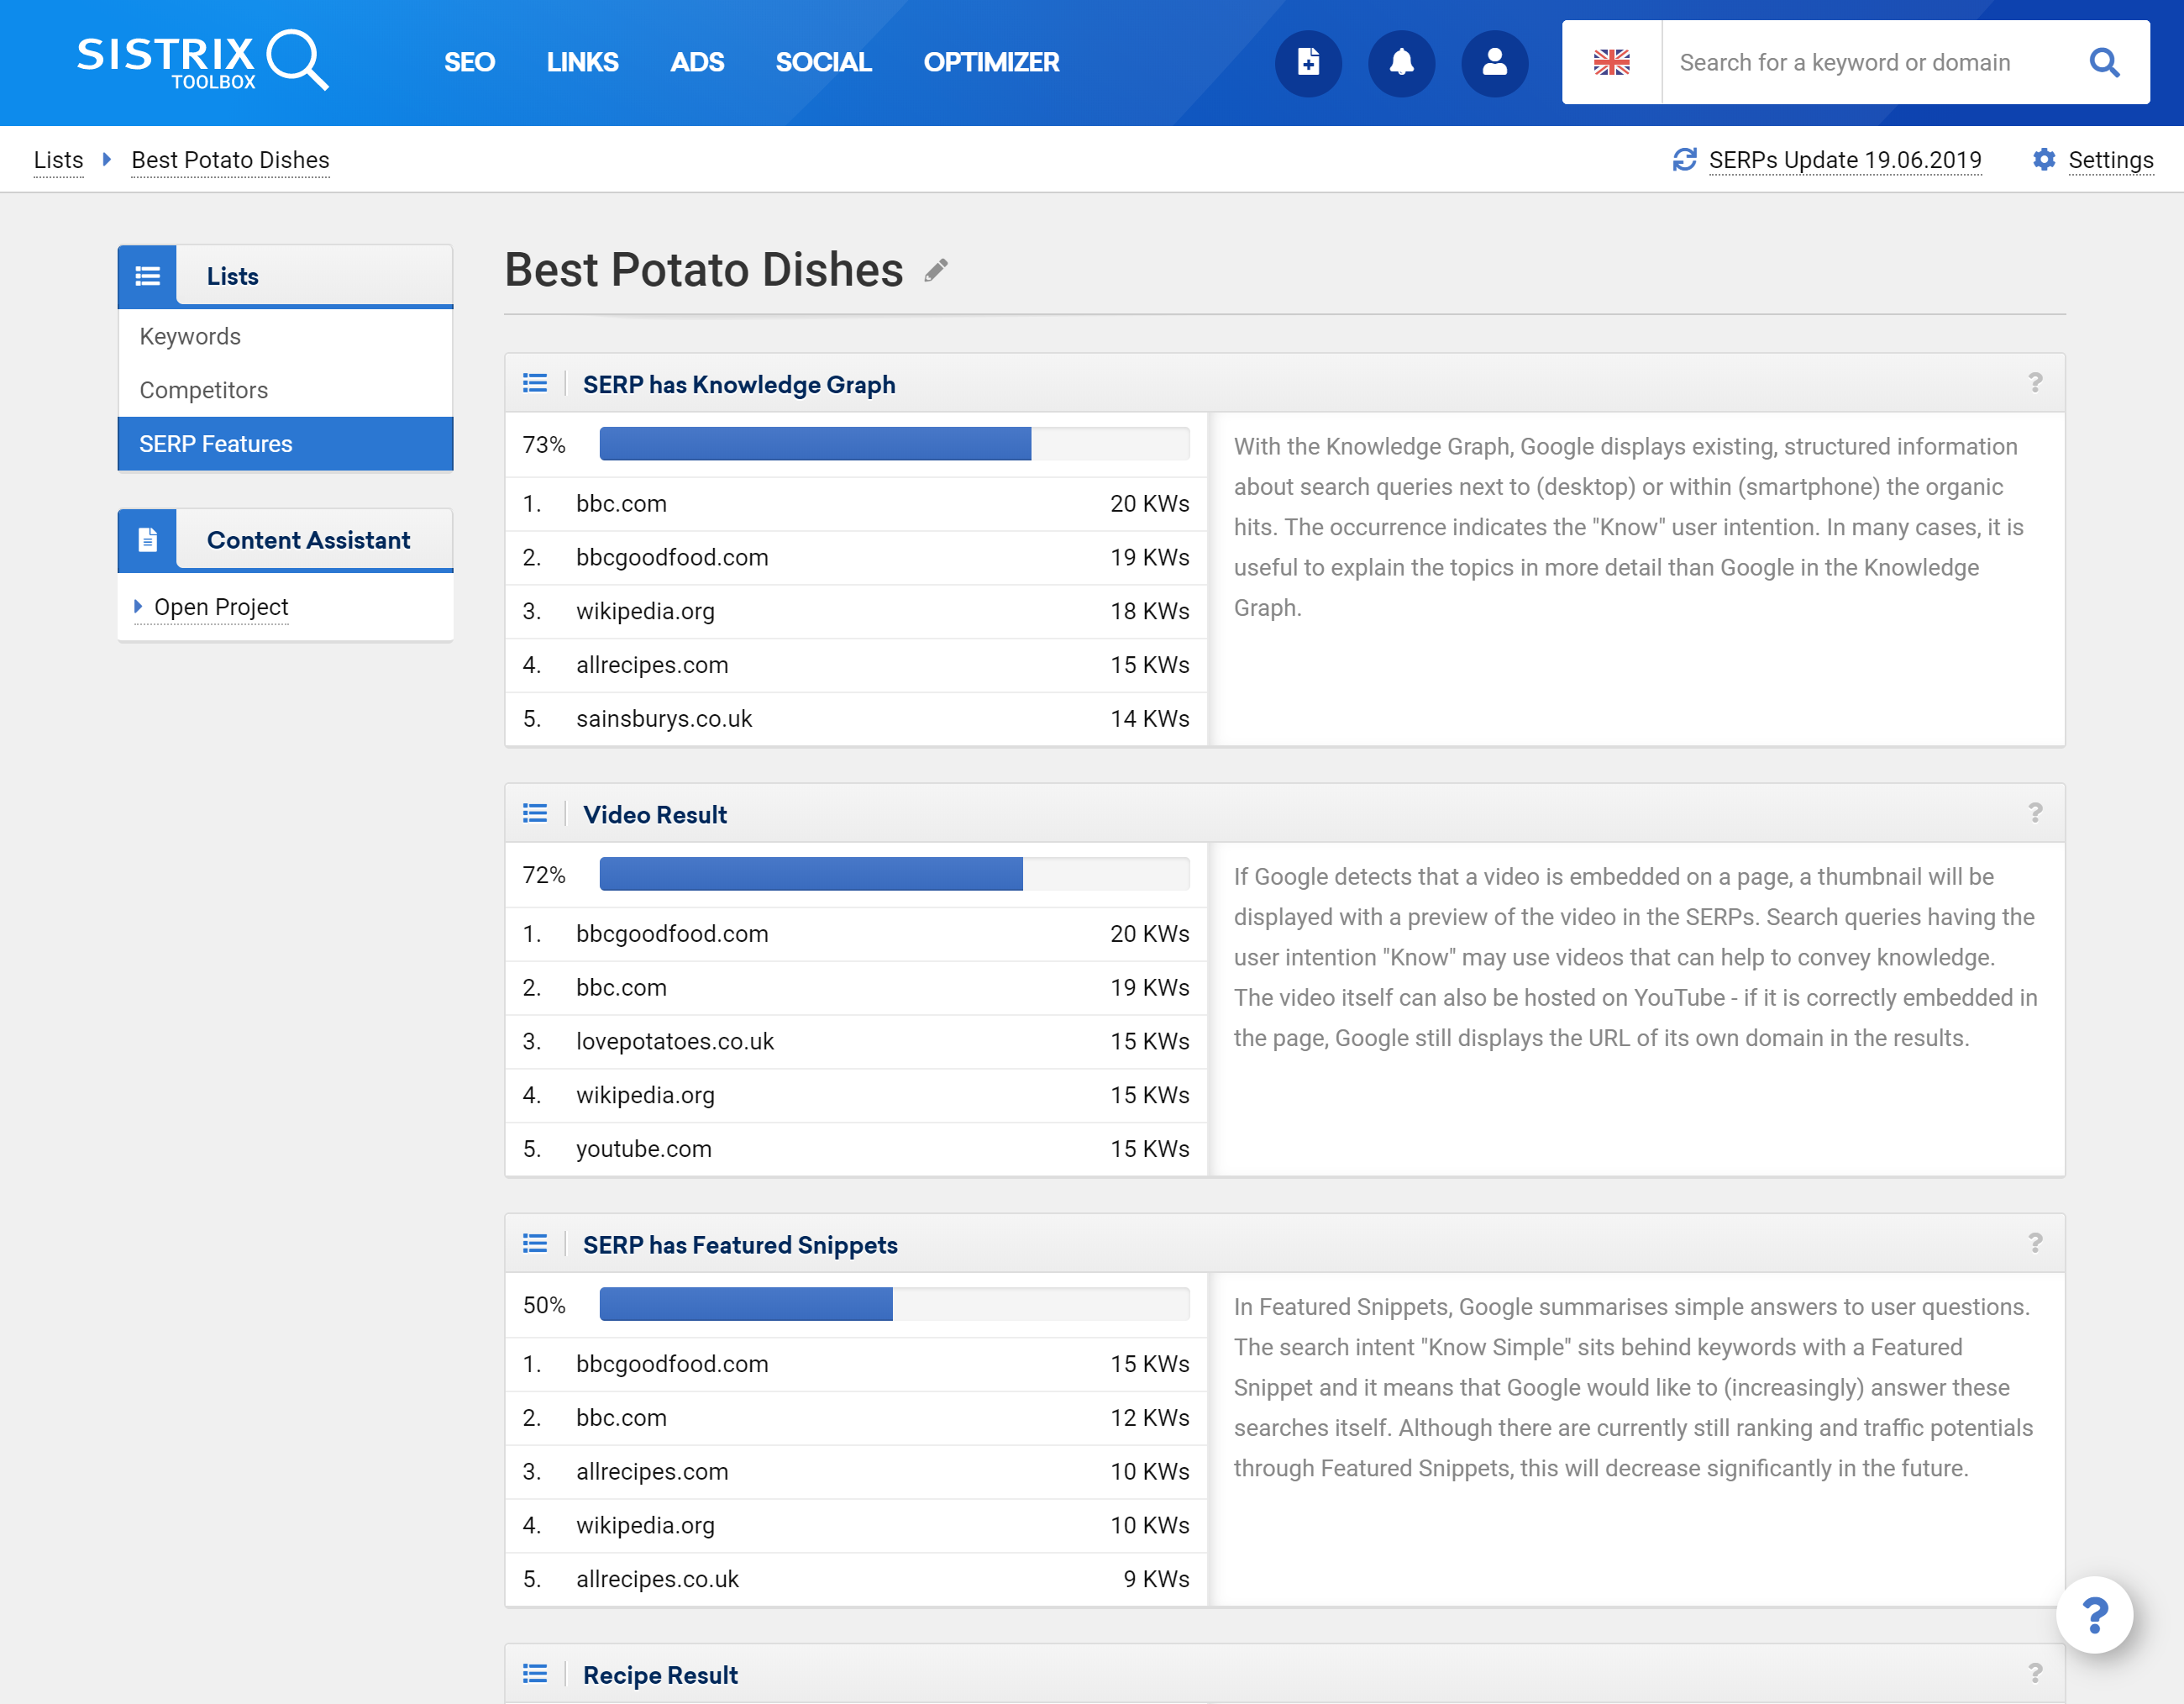The height and width of the screenshot is (1704, 2184).
Task: Open the SOCIAL menu
Action: (823, 62)
